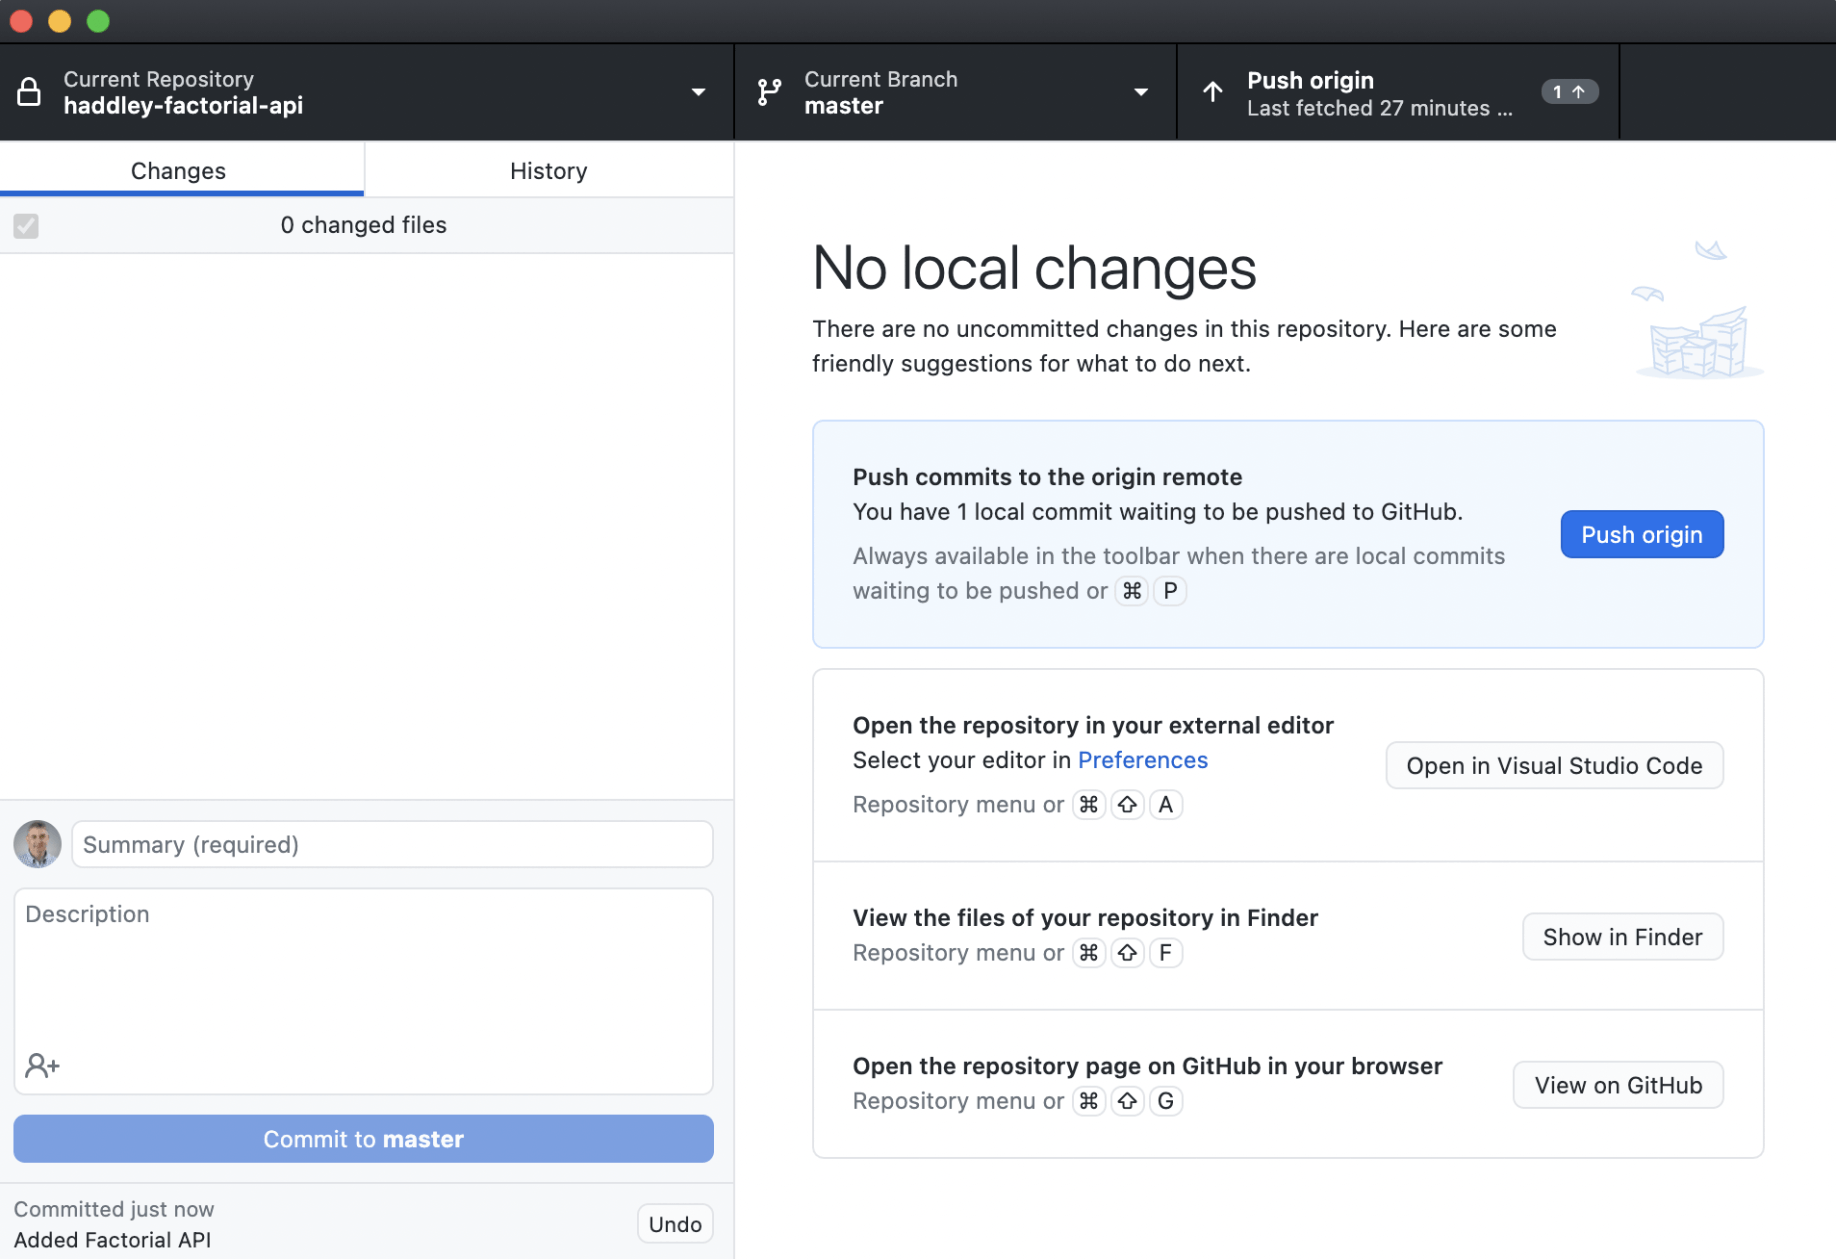Viewport: 1836px width, 1259px height.
Task: Open the Current Branch dropdown
Action: tap(1140, 92)
